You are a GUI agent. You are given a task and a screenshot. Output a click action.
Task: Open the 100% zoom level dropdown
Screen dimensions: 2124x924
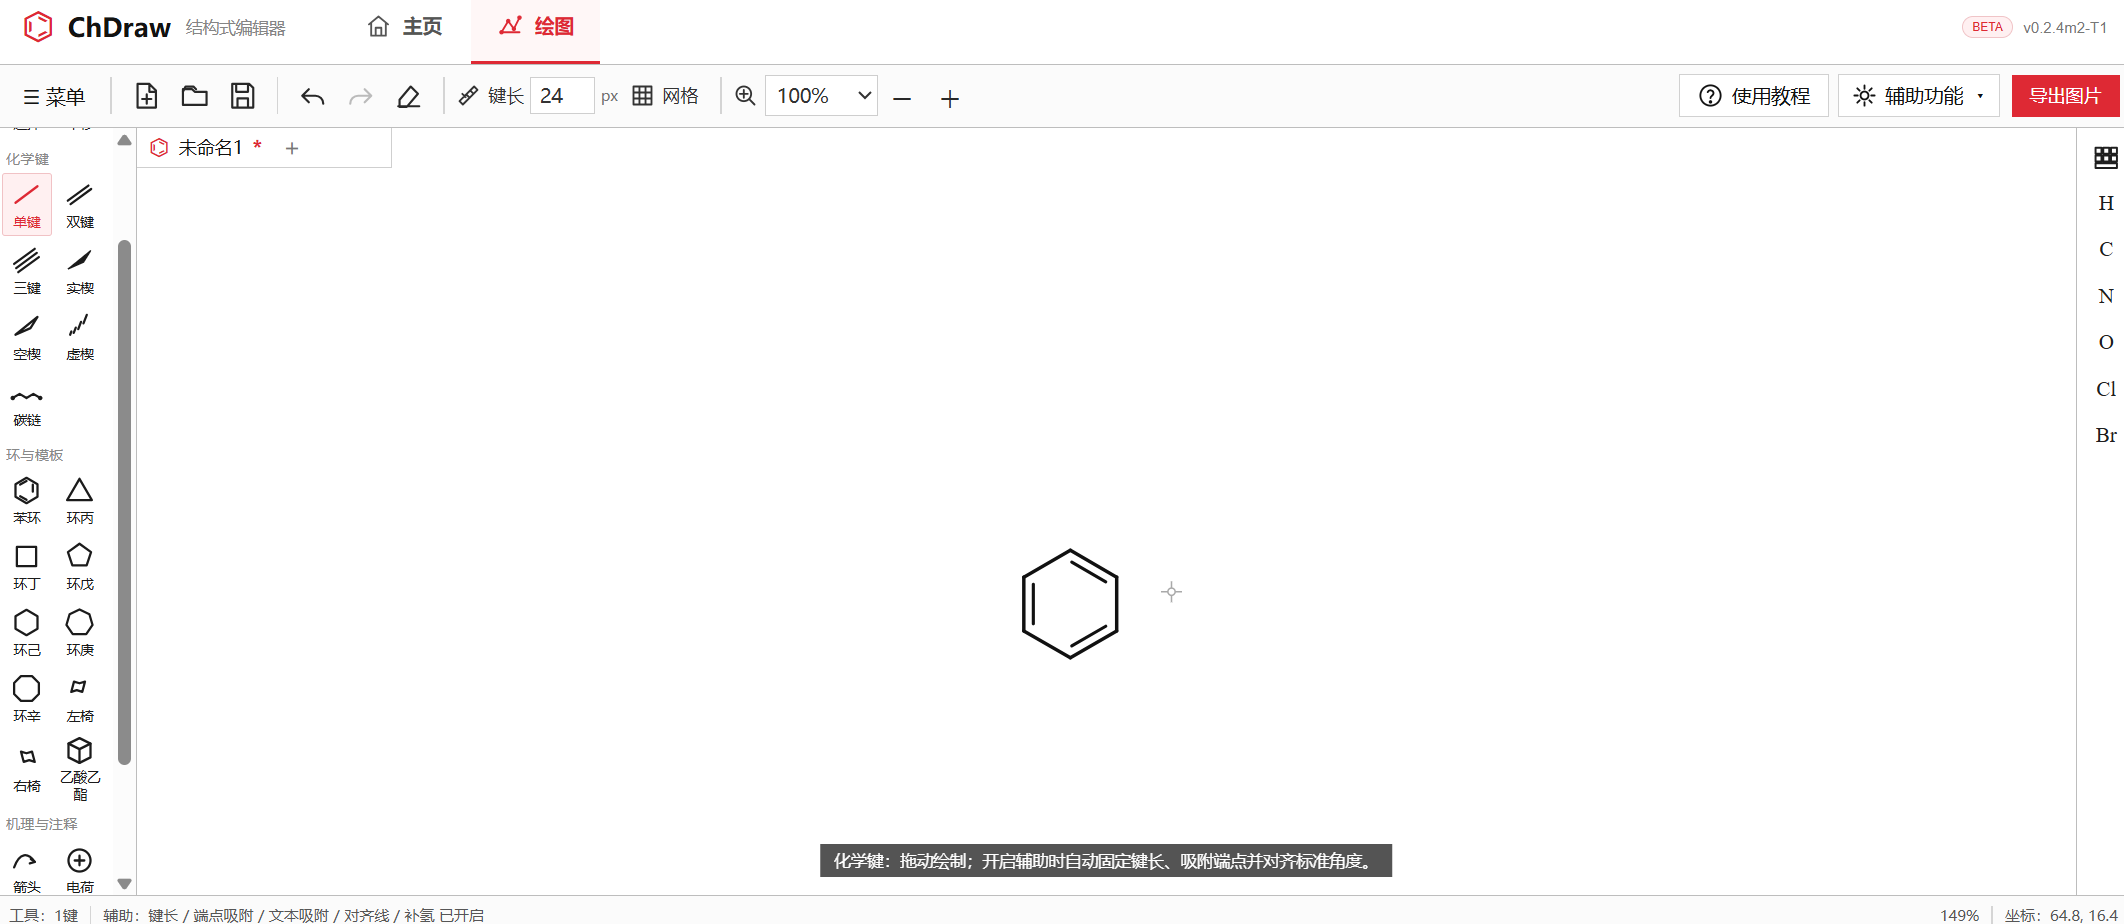click(821, 96)
